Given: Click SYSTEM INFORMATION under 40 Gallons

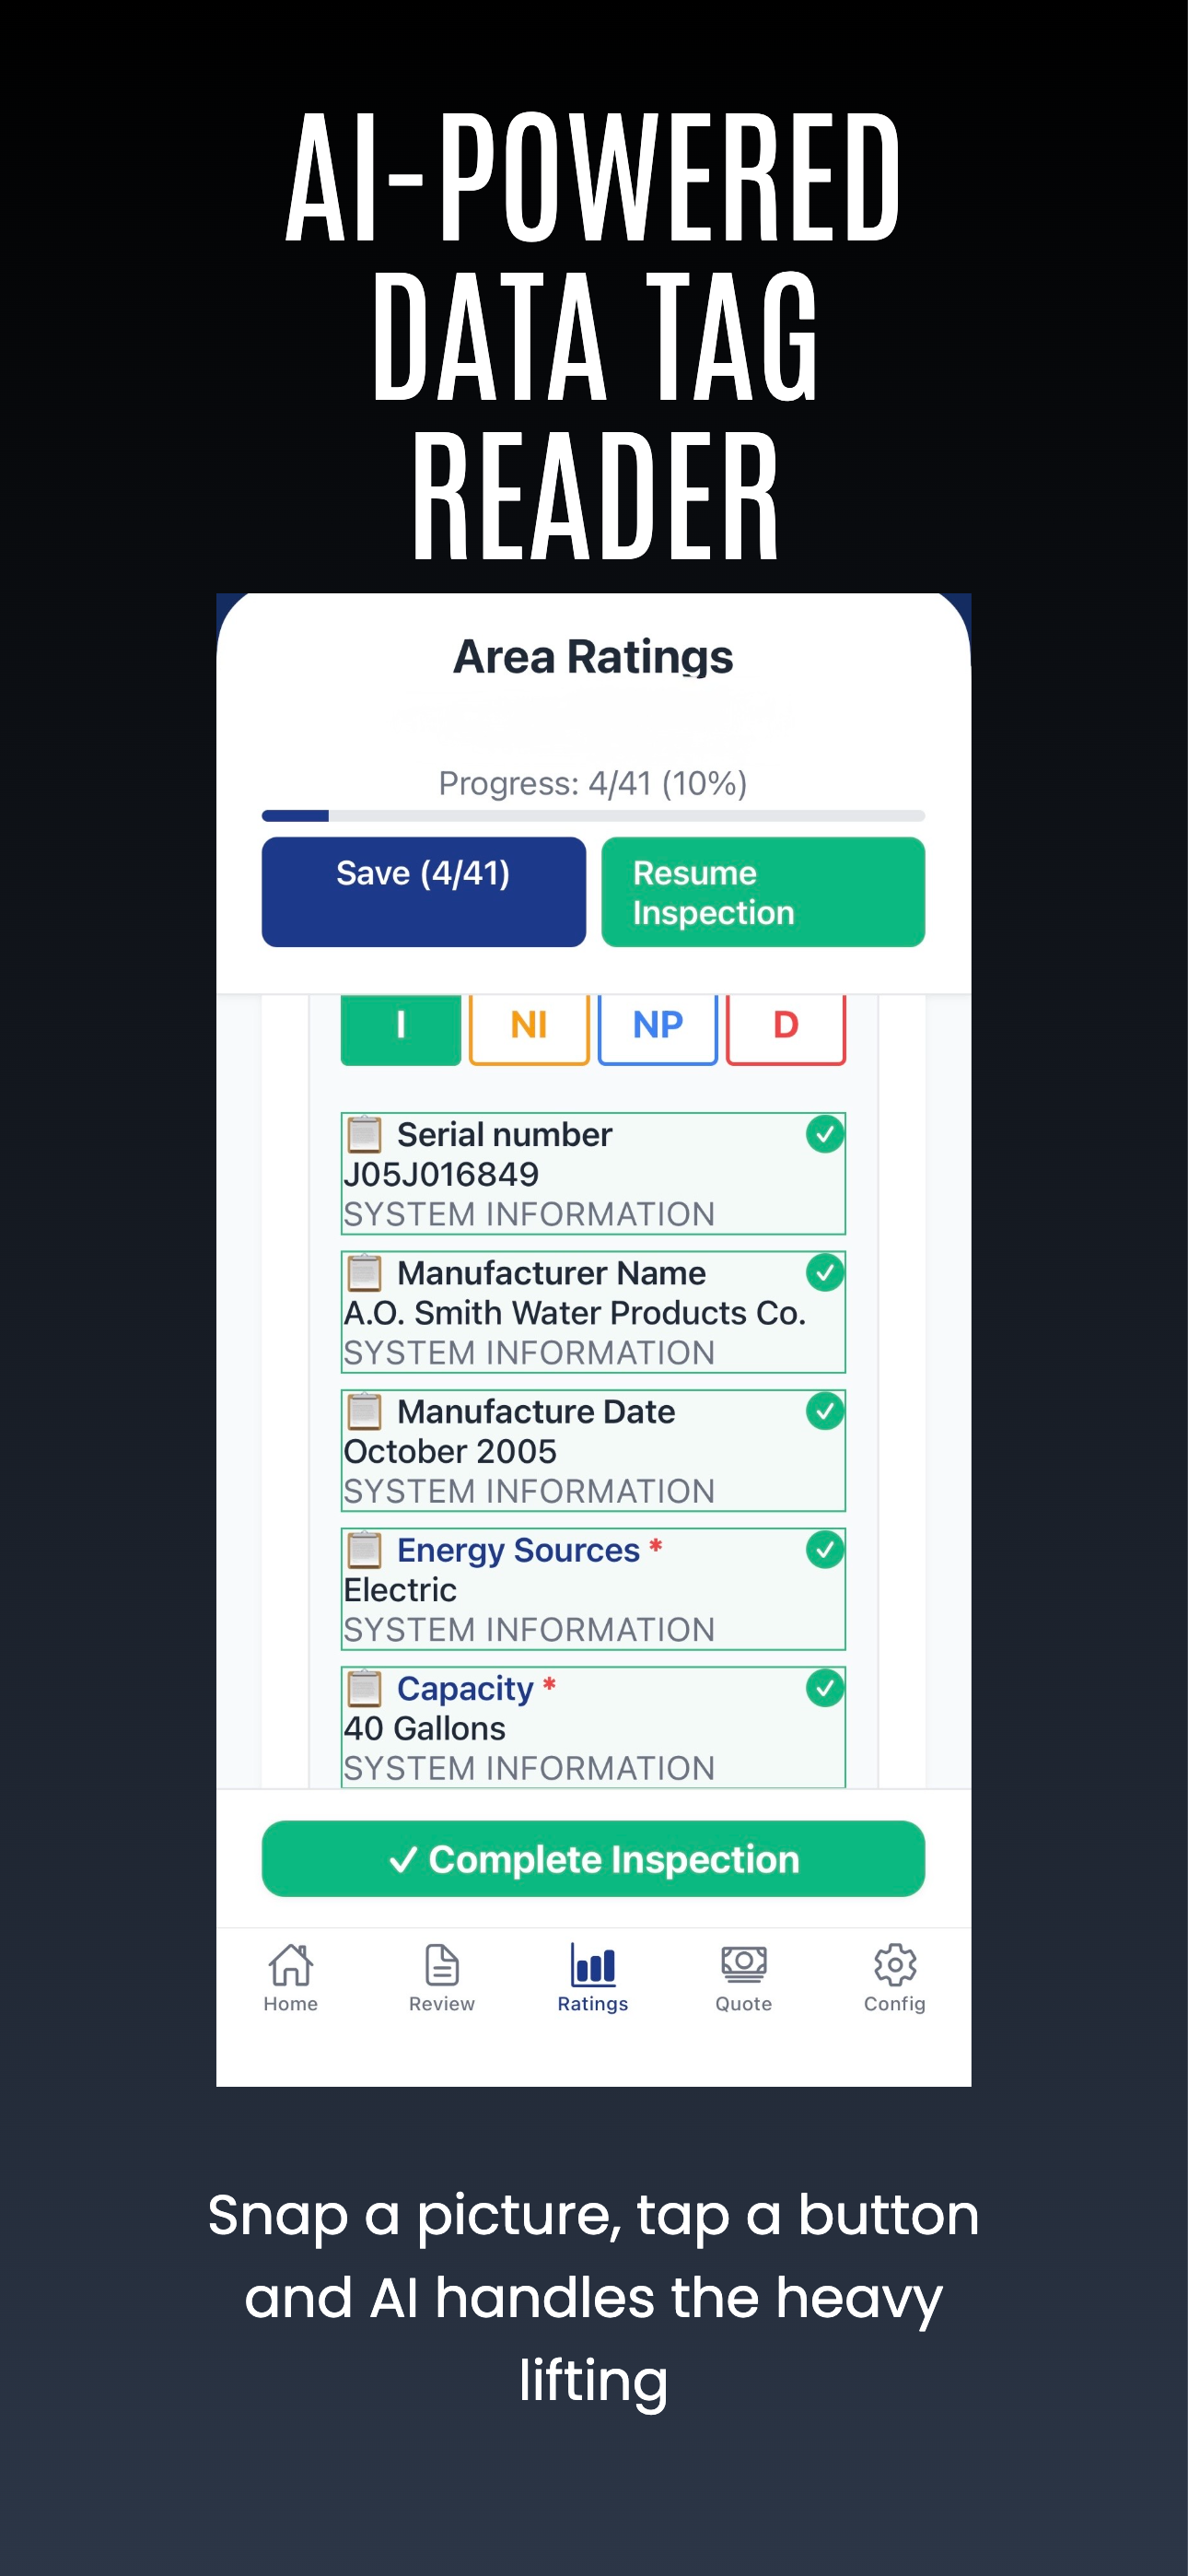Looking at the screenshot, I should [x=529, y=1768].
